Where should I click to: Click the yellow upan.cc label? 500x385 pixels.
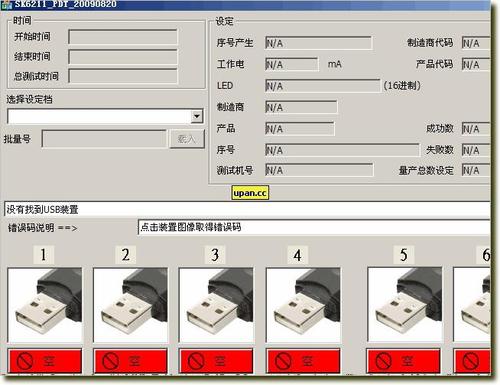(250, 193)
